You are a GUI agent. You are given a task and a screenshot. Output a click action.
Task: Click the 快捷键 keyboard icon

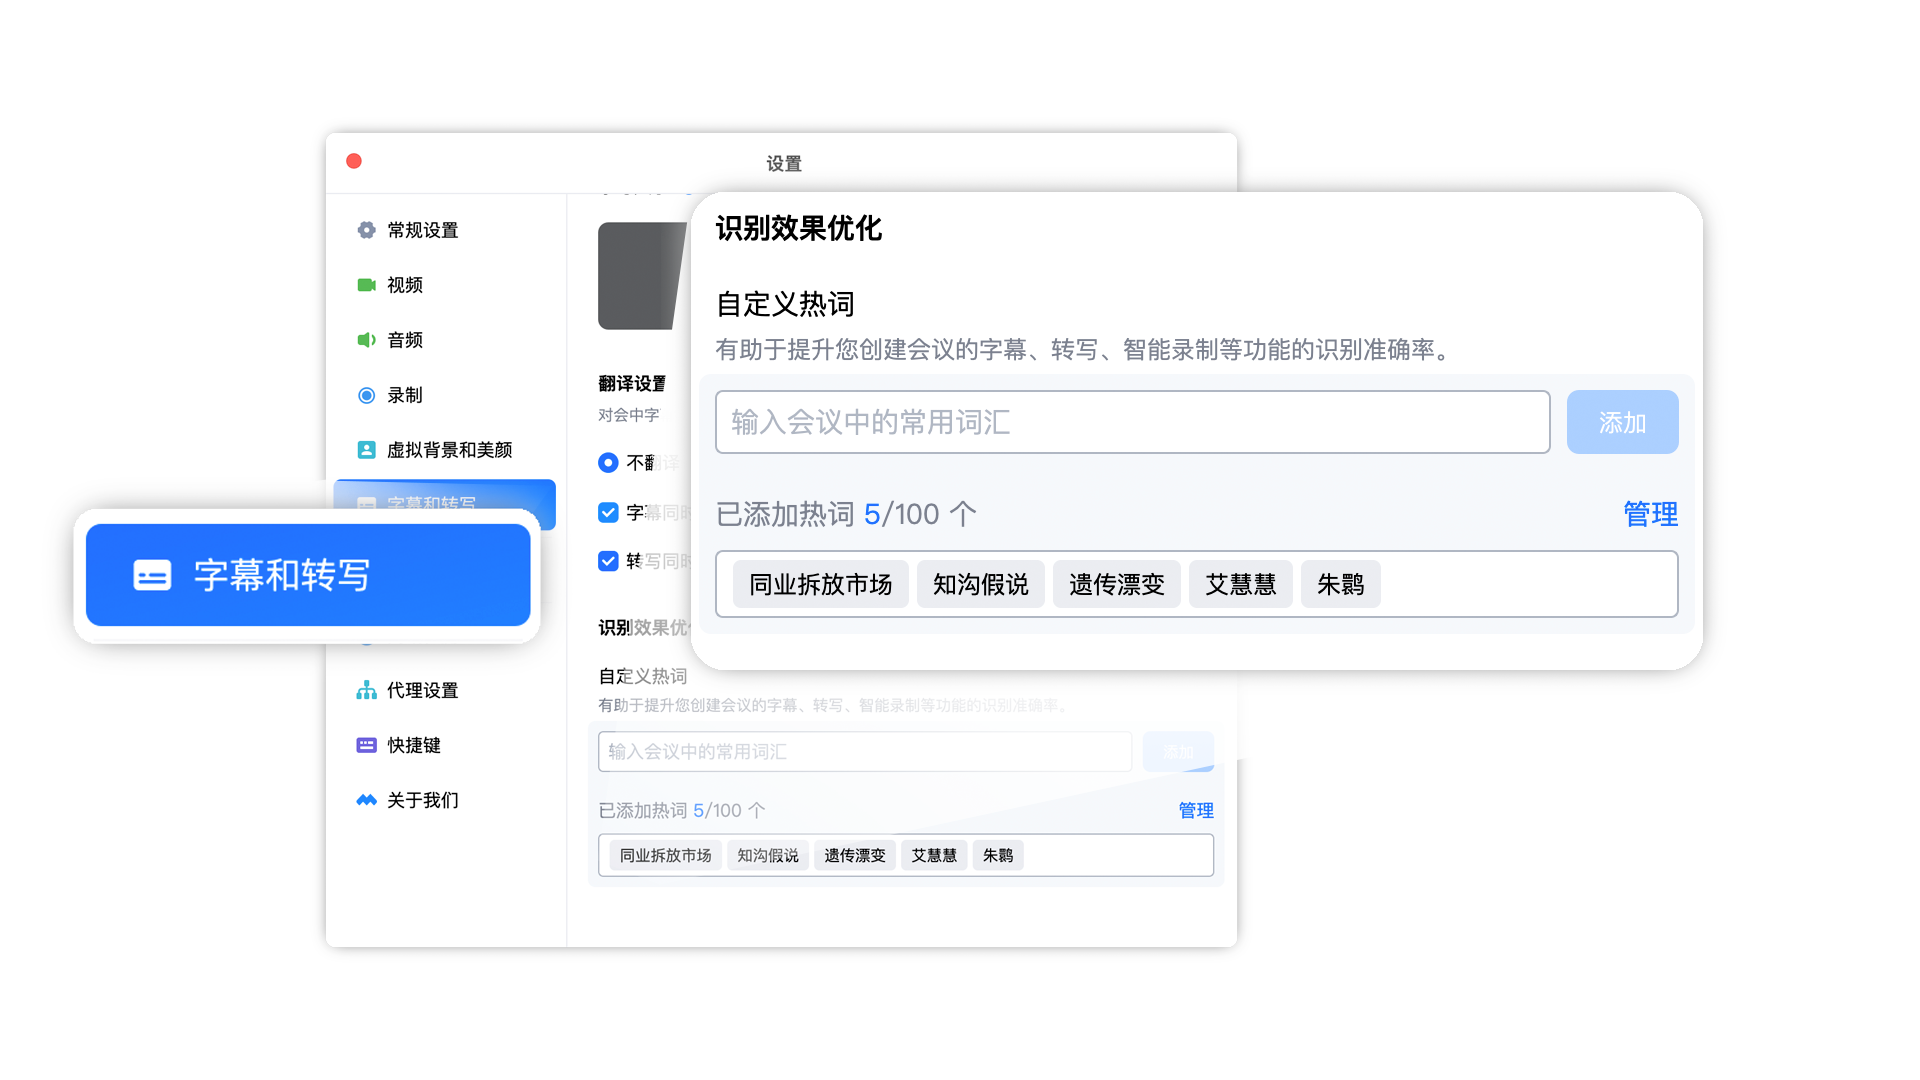pyautogui.click(x=366, y=745)
